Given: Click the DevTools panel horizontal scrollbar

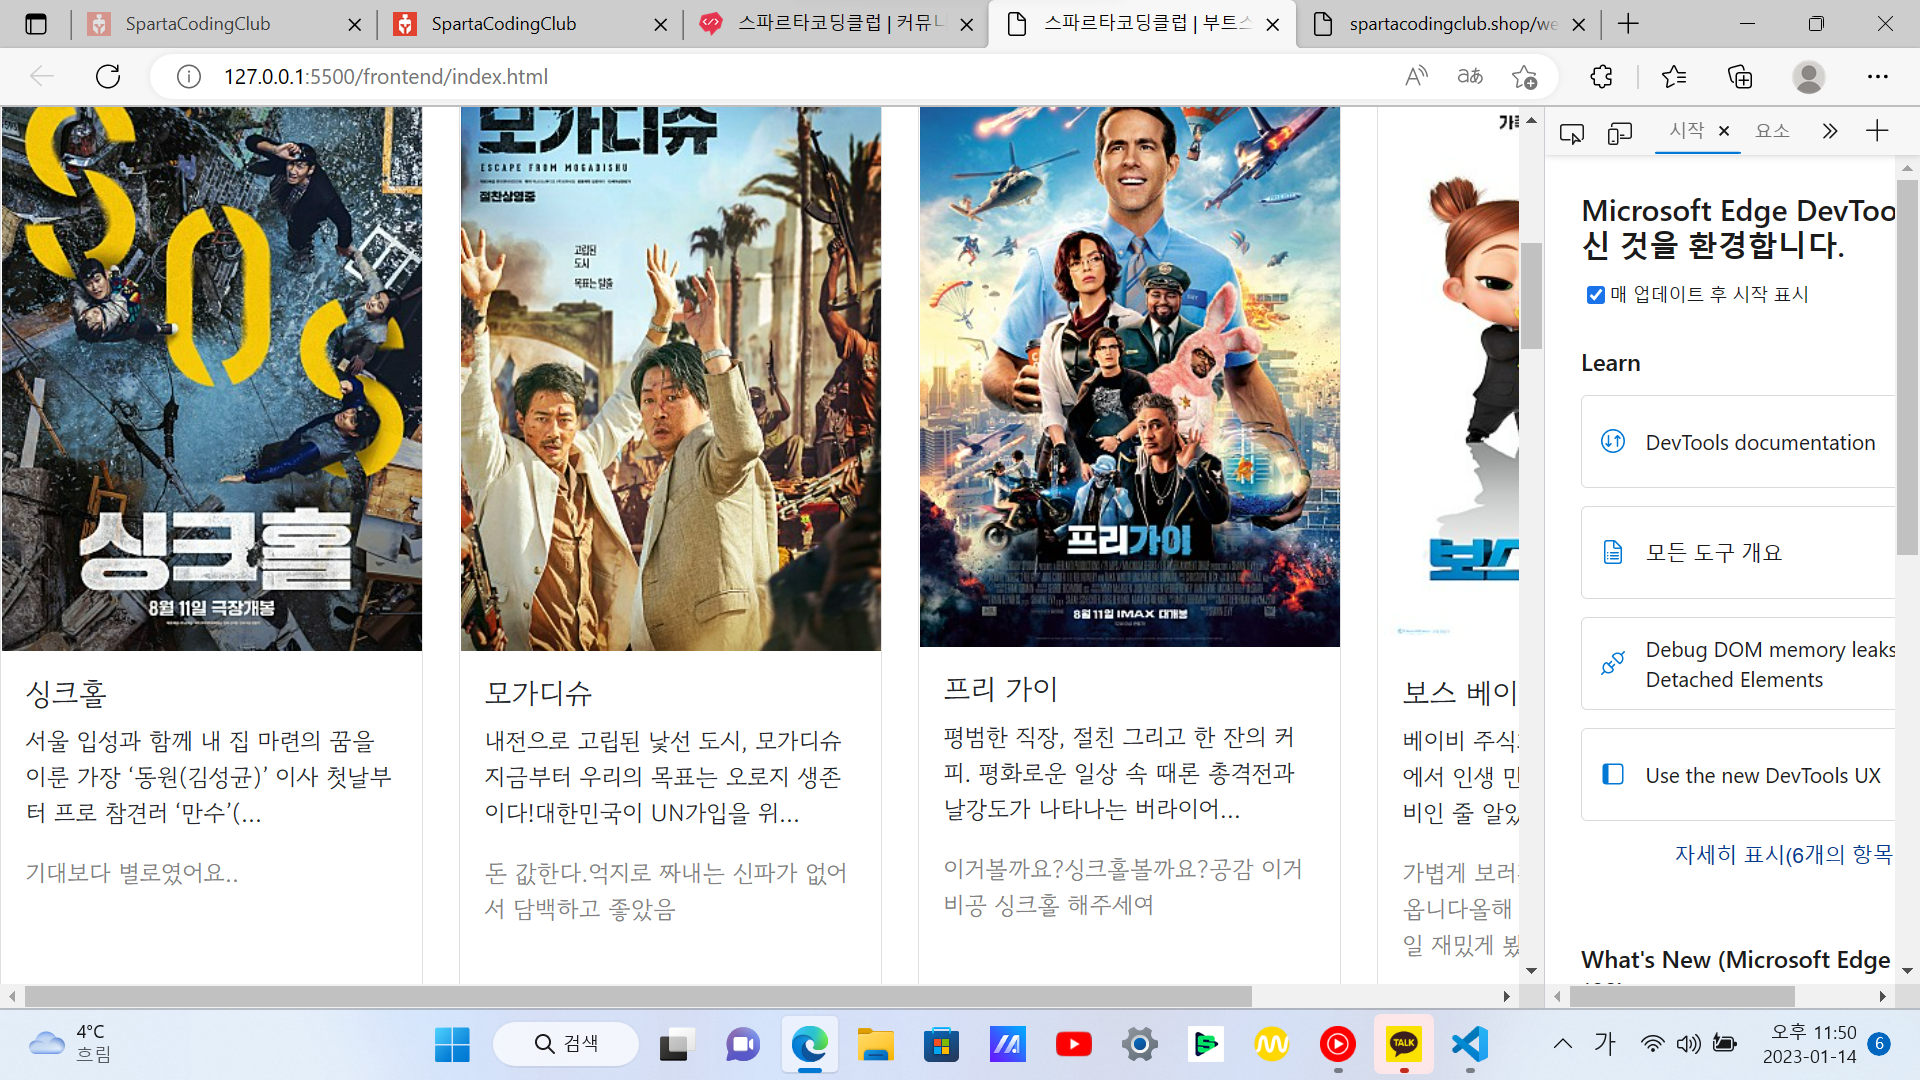Looking at the screenshot, I should point(1682,996).
